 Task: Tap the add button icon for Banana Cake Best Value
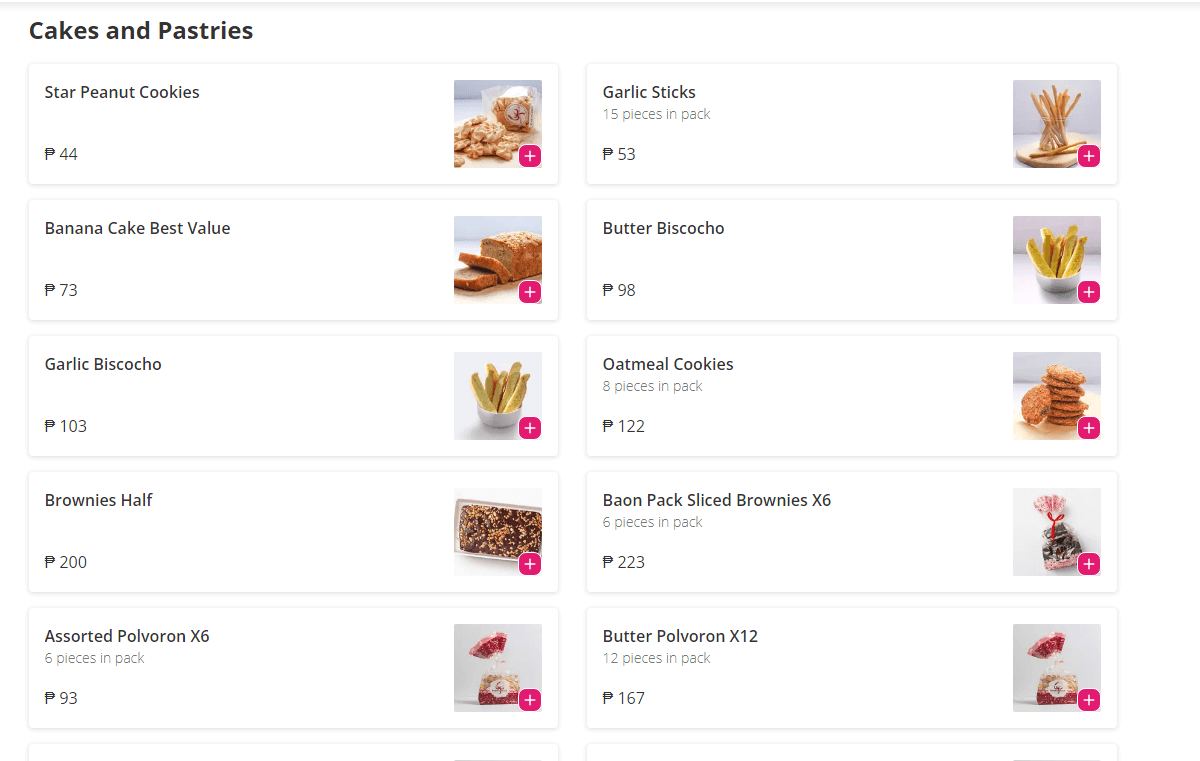pos(531,292)
